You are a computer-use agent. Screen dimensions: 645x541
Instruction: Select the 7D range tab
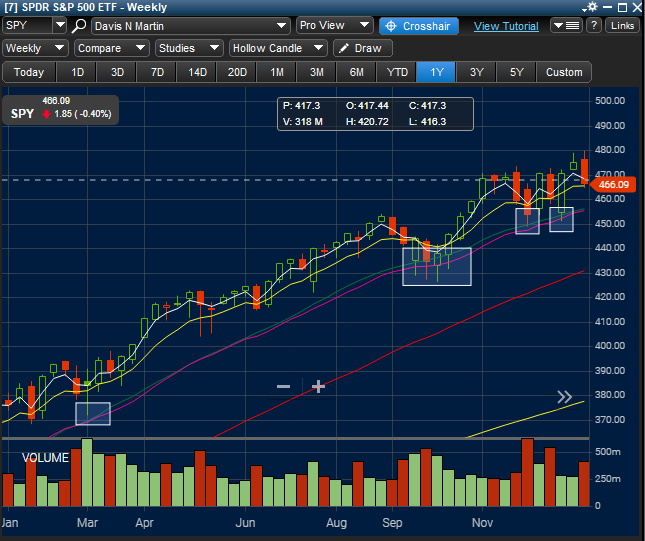click(157, 72)
